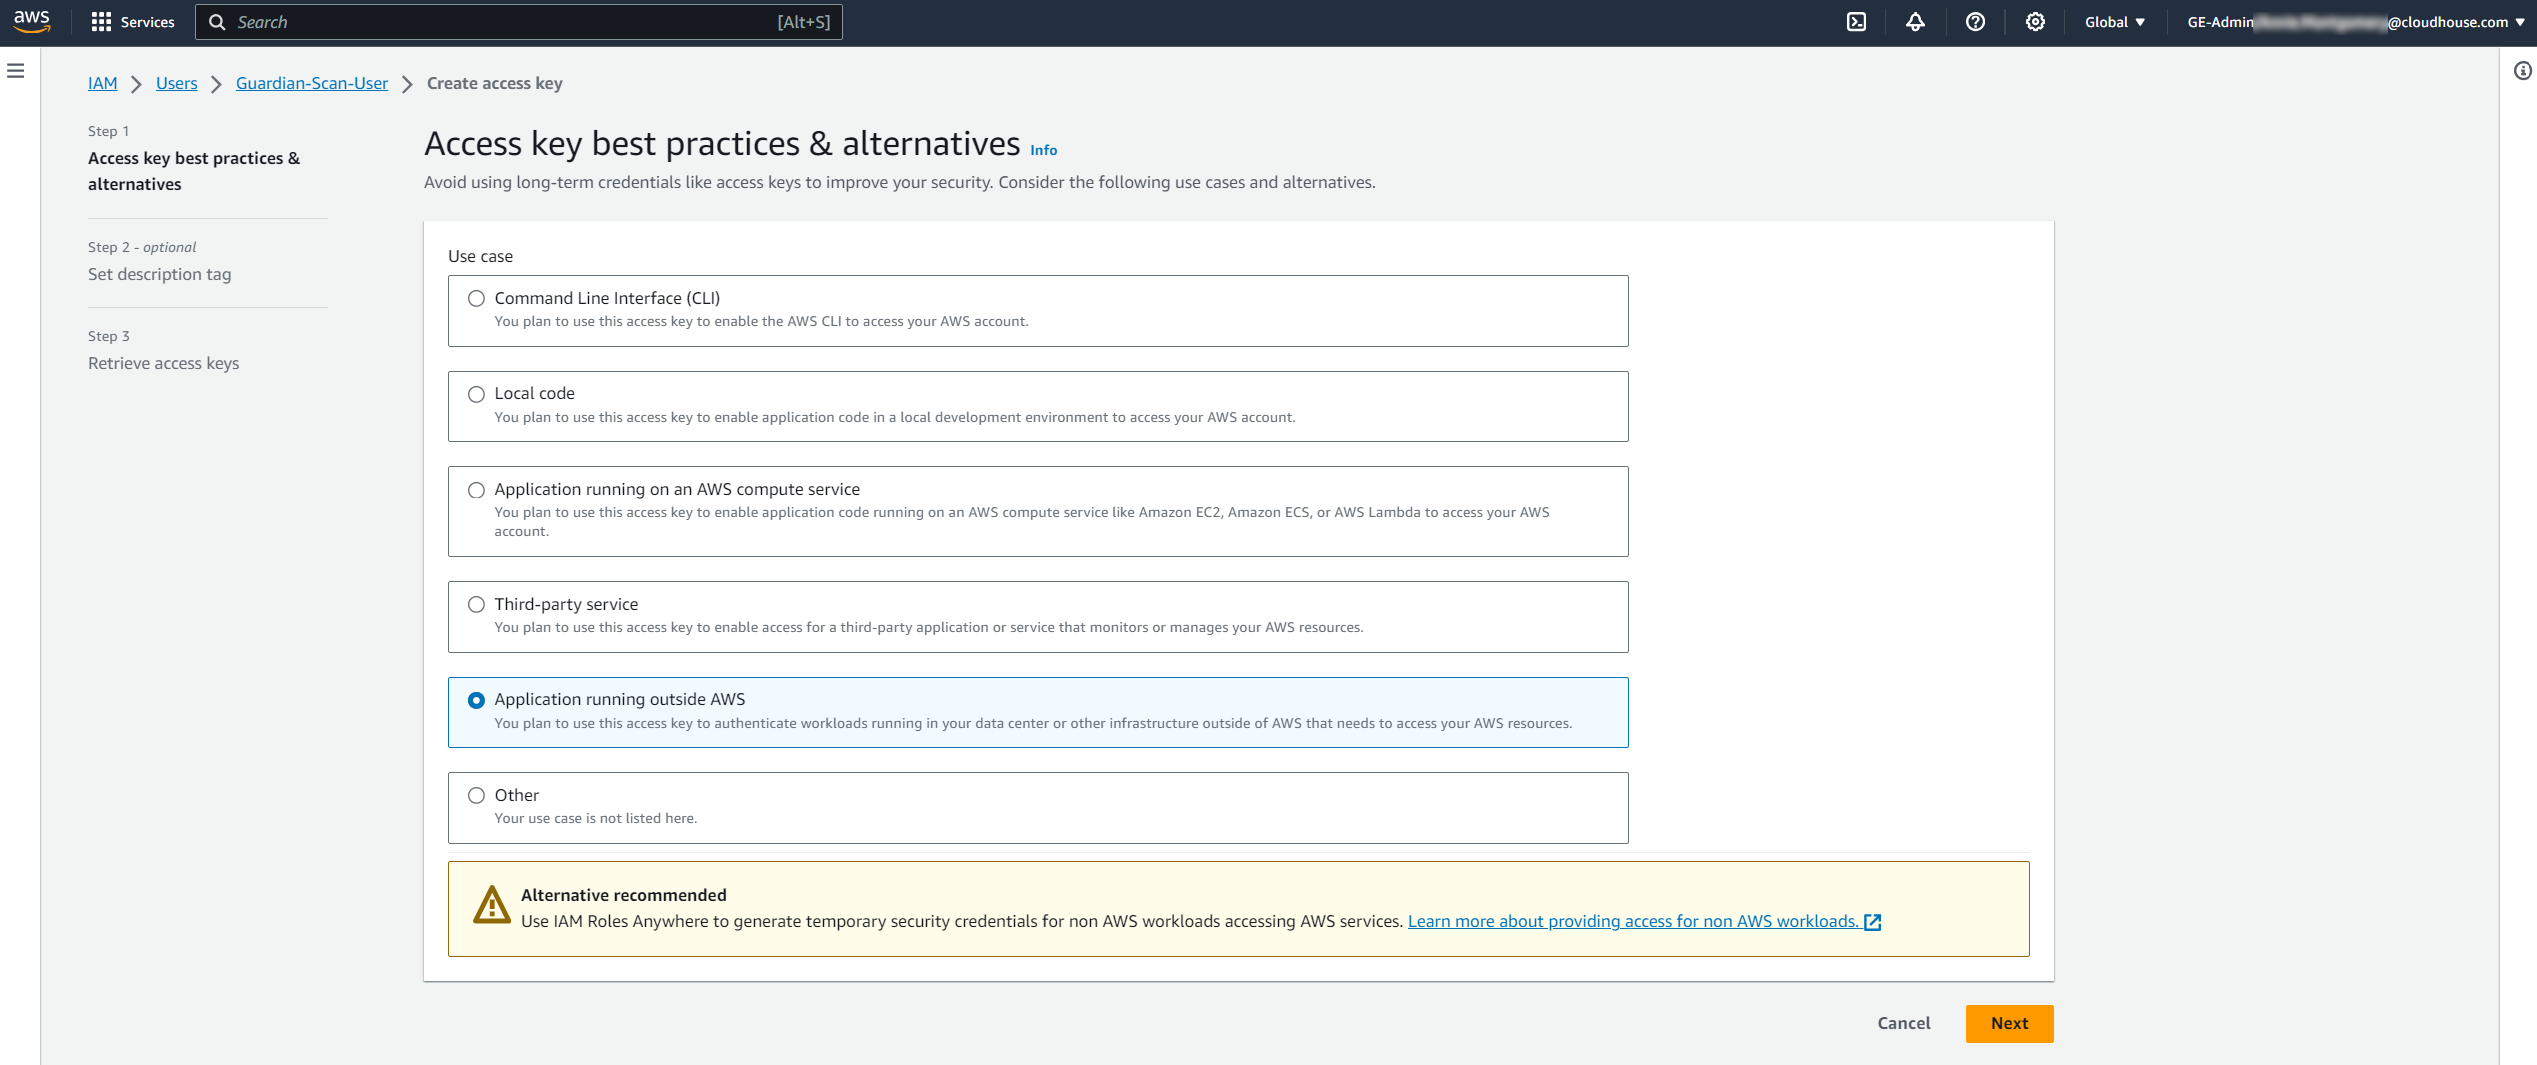The image size is (2537, 1065).
Task: Cancel the access key creation
Action: click(1903, 1023)
